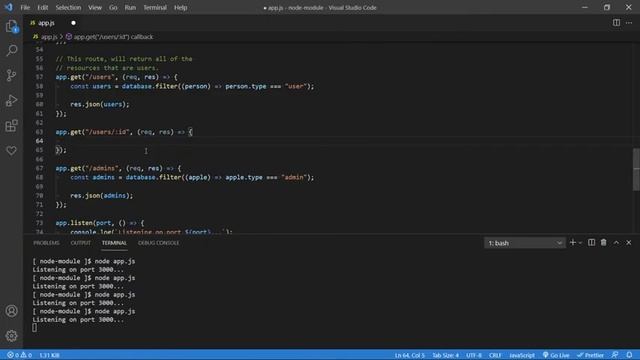Viewport: 640px width, 360px height.
Task: Select the app.js editor tab
Action: [x=46, y=23]
